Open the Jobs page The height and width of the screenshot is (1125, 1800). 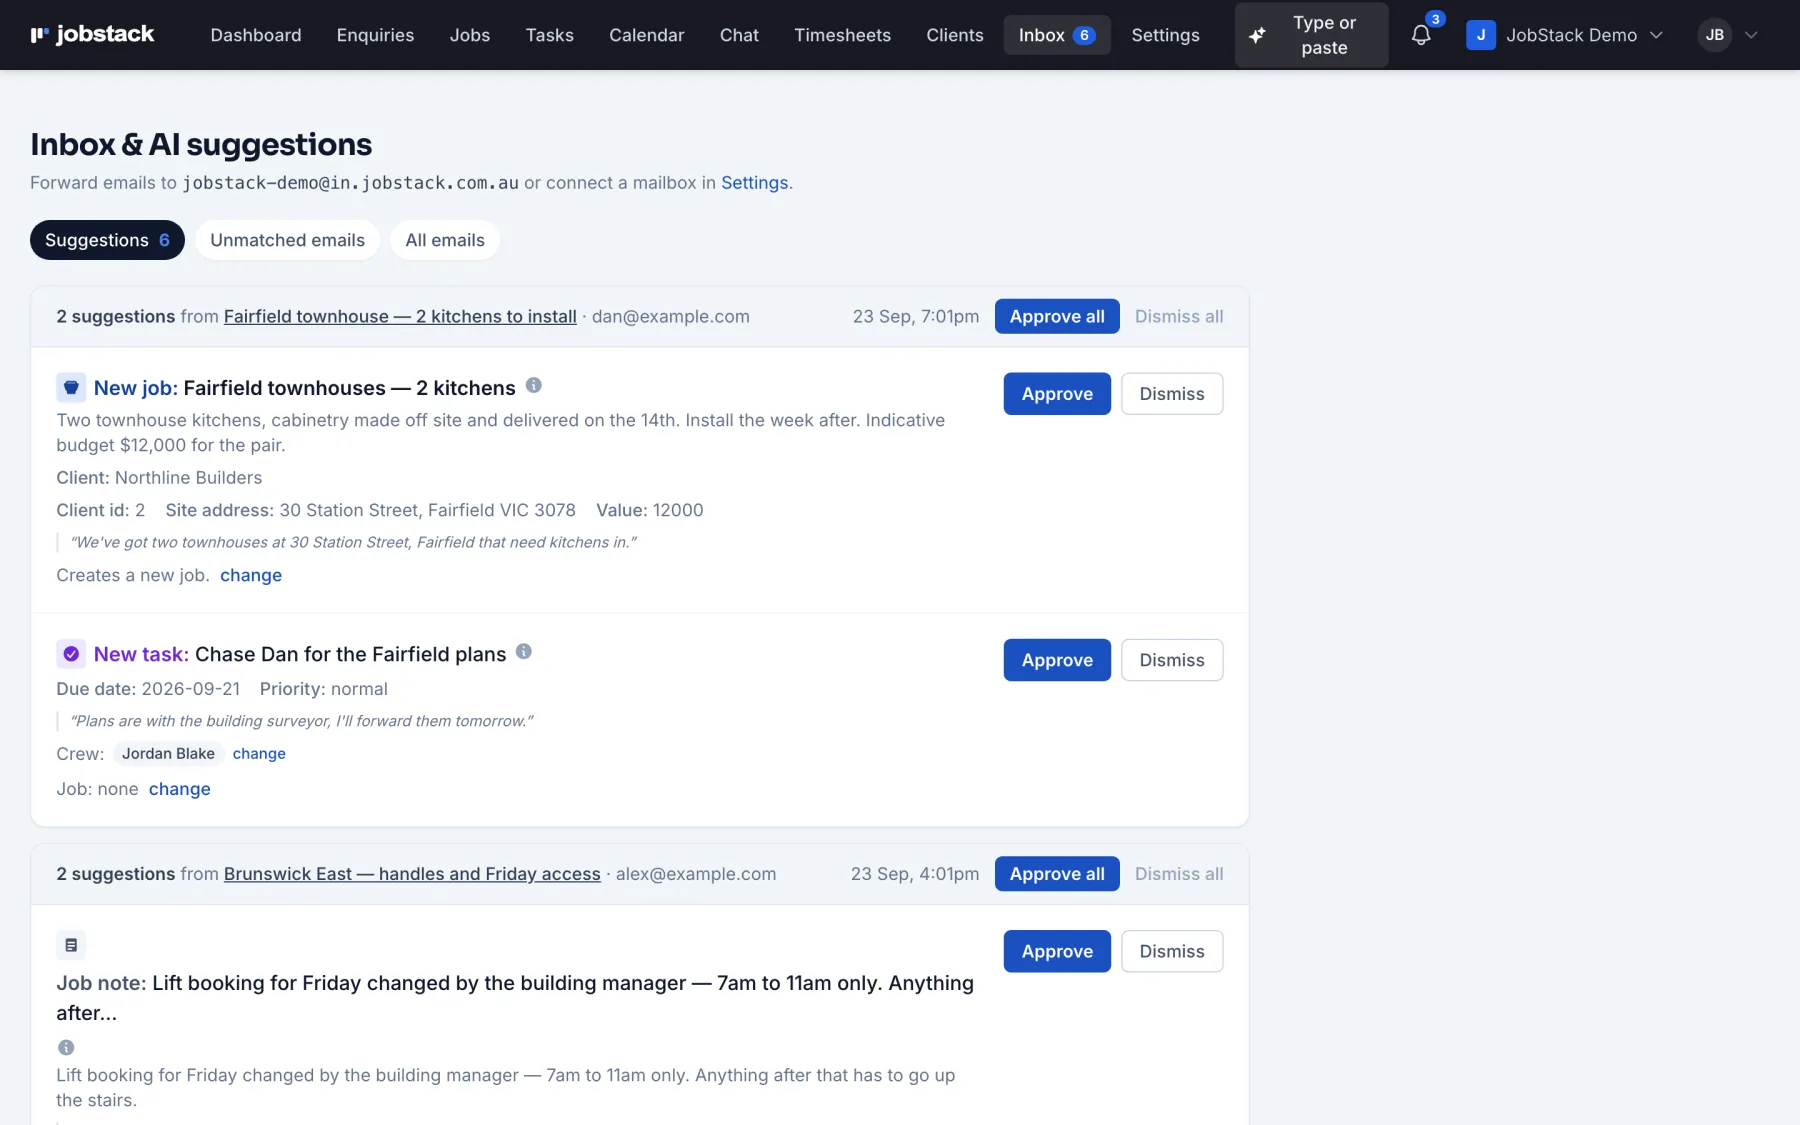[470, 35]
